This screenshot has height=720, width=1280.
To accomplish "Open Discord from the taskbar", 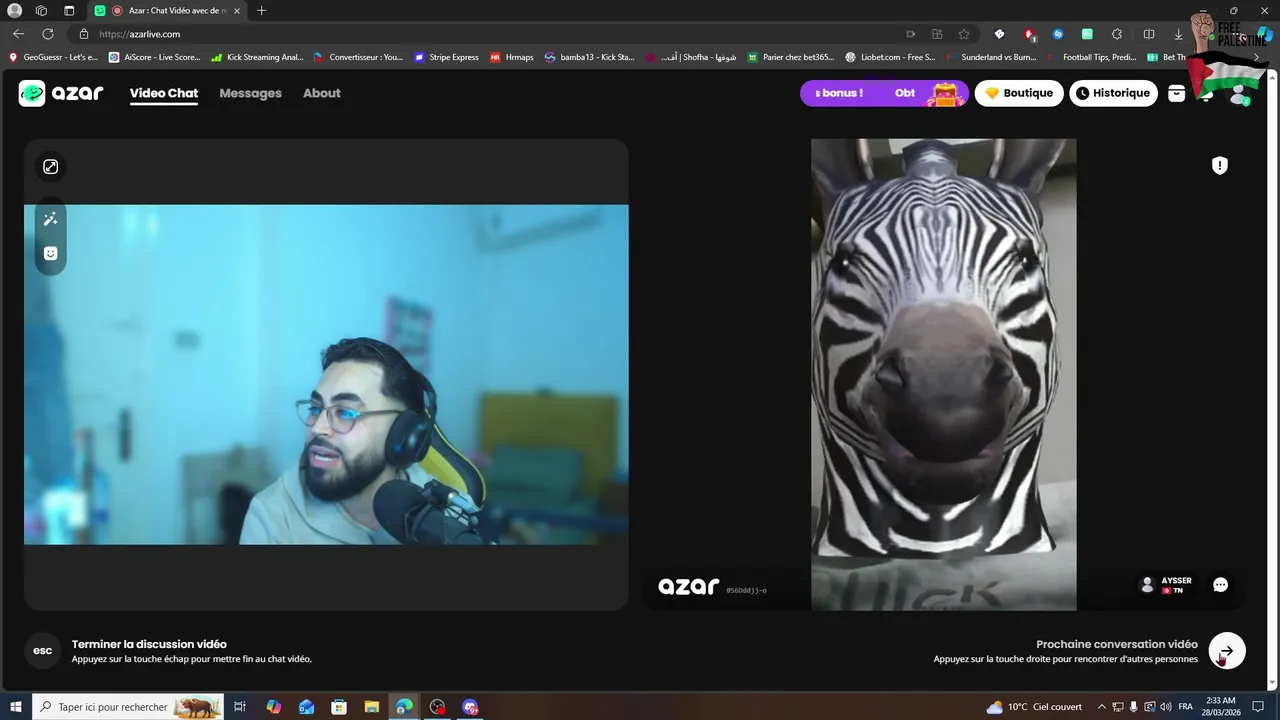I will pos(470,707).
